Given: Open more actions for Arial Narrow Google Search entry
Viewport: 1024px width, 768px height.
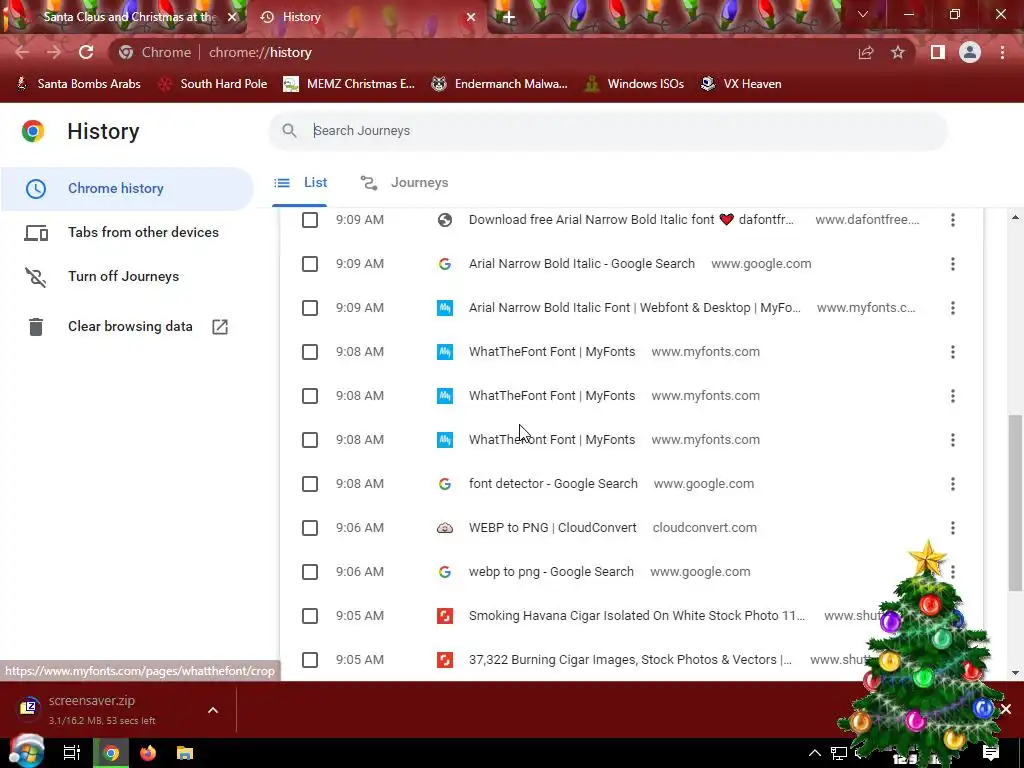Looking at the screenshot, I should tap(953, 264).
